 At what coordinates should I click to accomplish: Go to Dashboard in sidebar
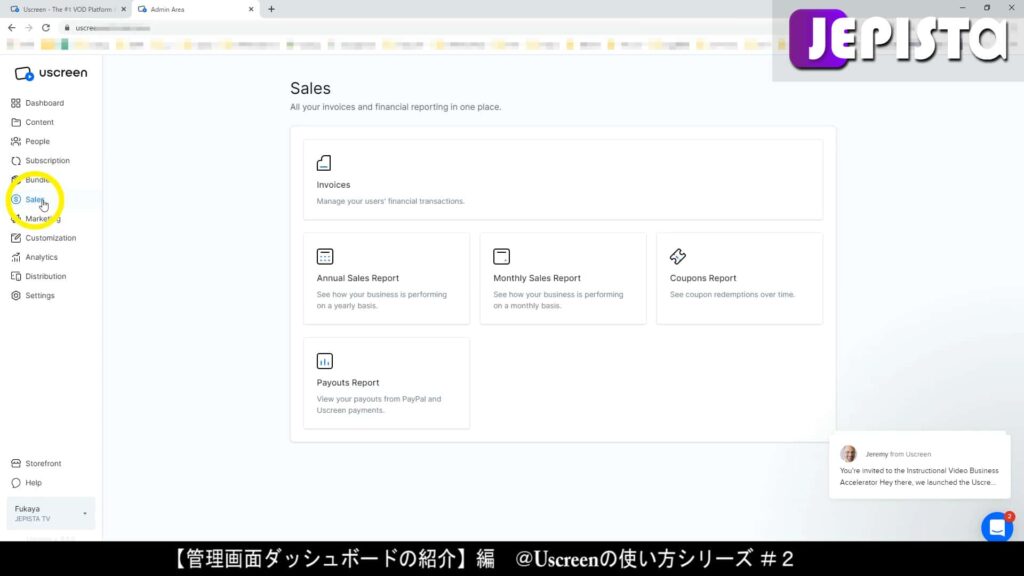coord(44,103)
